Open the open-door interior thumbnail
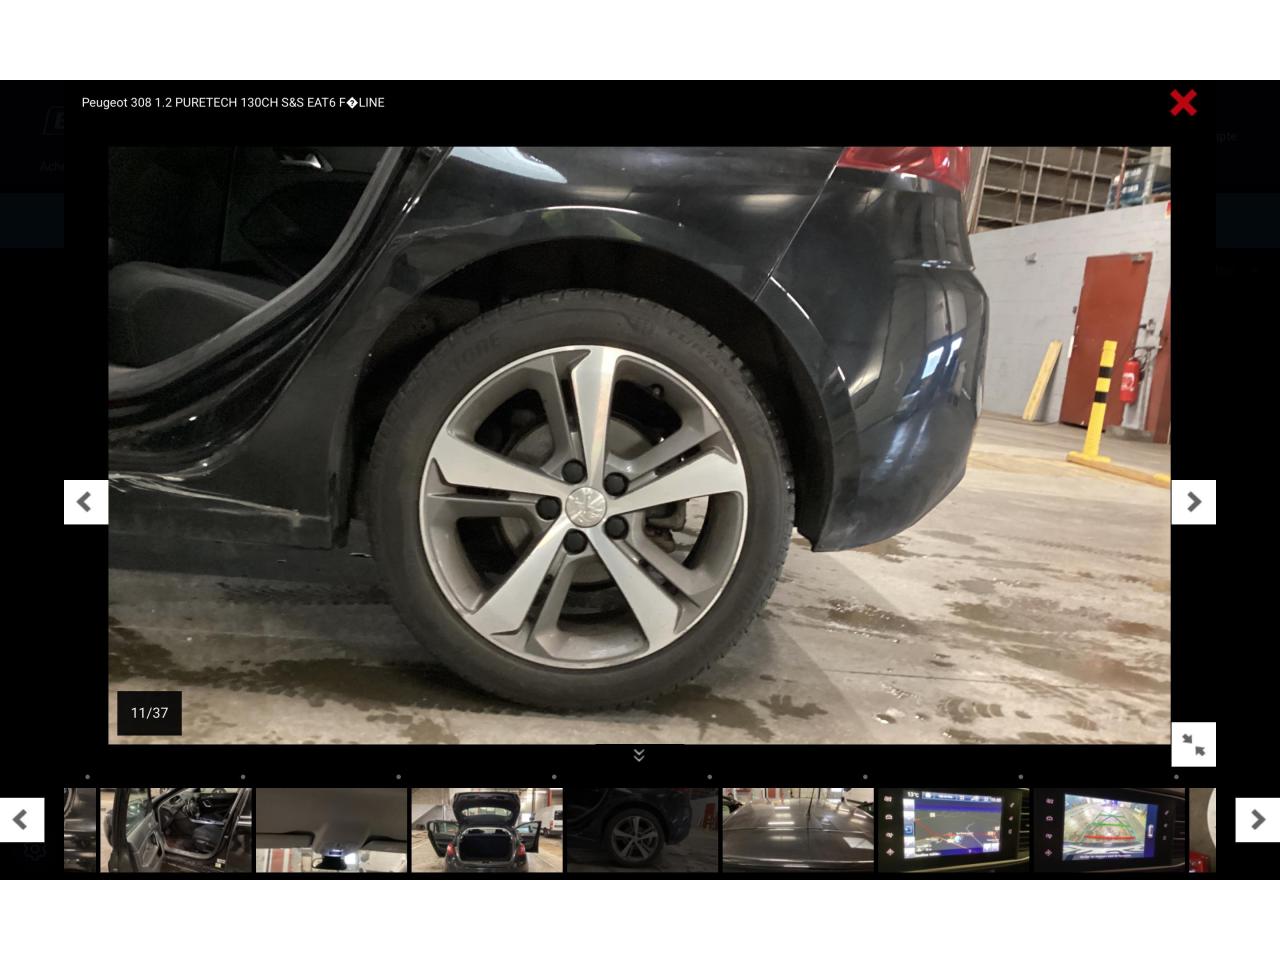This screenshot has width=1280, height=960. (x=176, y=830)
